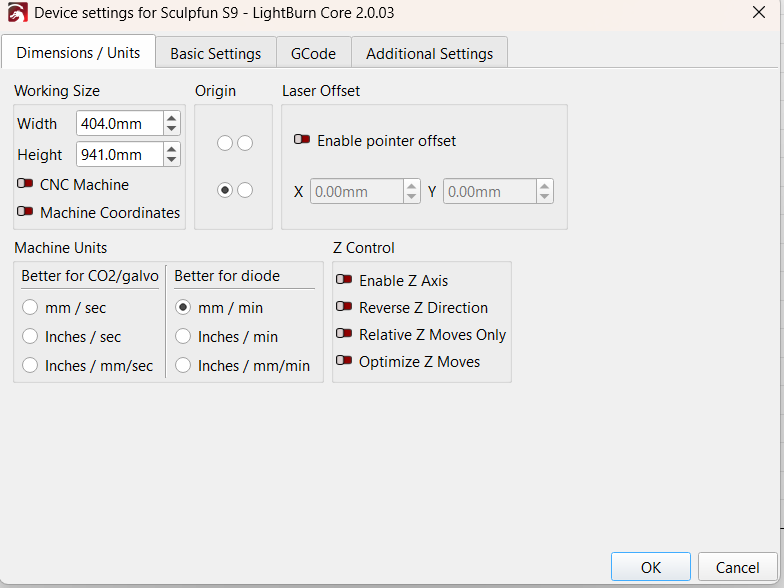Enable pointer offset toggle
The width and height of the screenshot is (784, 588).
point(302,141)
